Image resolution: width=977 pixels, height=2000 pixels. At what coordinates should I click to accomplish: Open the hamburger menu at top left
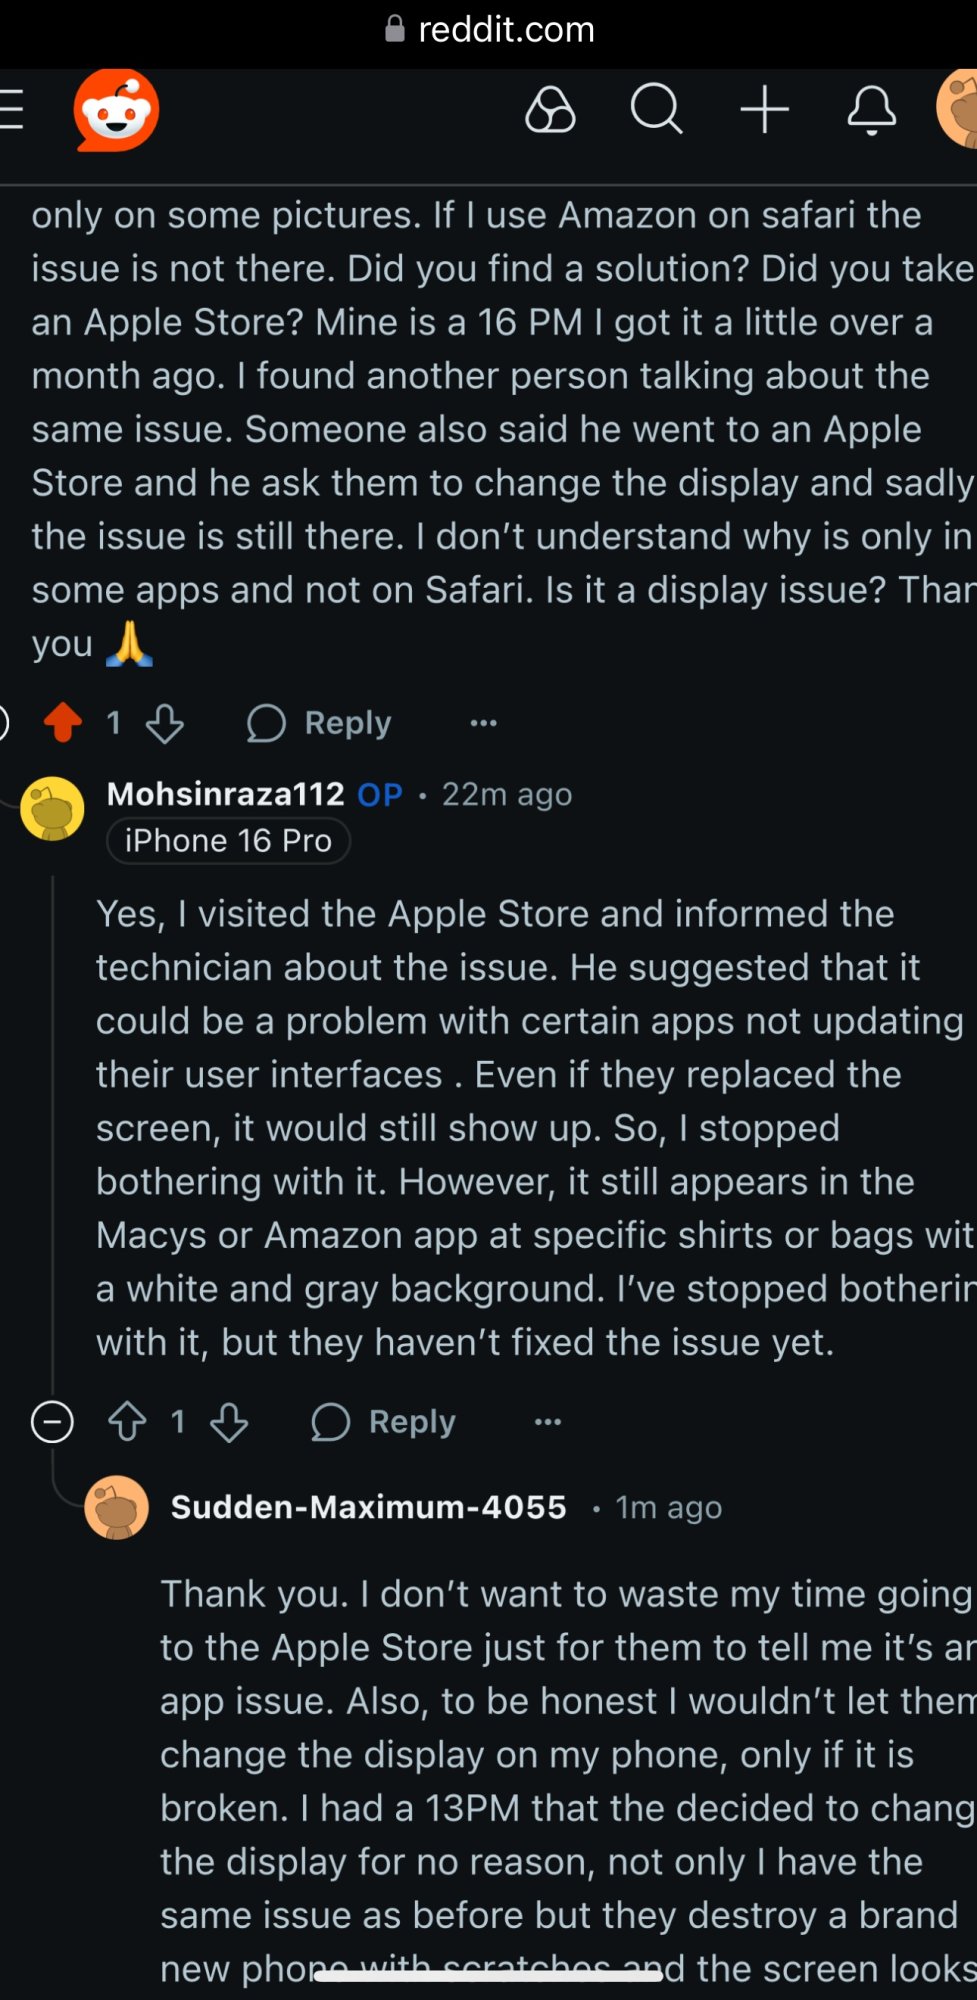12,109
